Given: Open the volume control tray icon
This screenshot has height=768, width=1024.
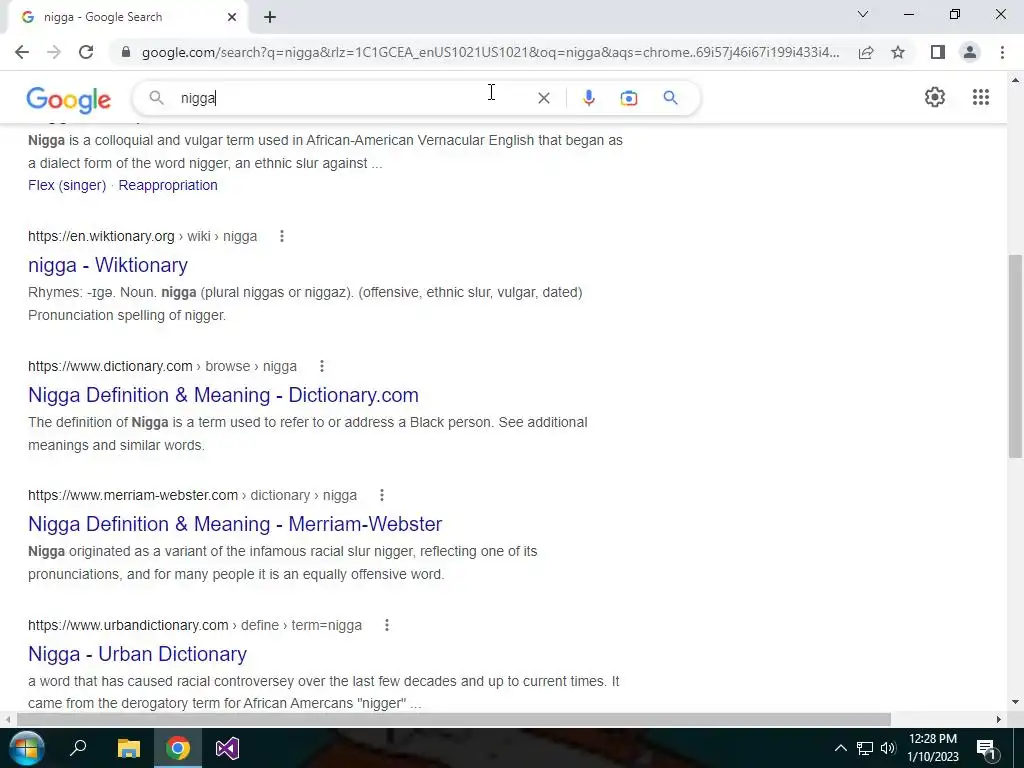Looking at the screenshot, I should tap(888, 748).
